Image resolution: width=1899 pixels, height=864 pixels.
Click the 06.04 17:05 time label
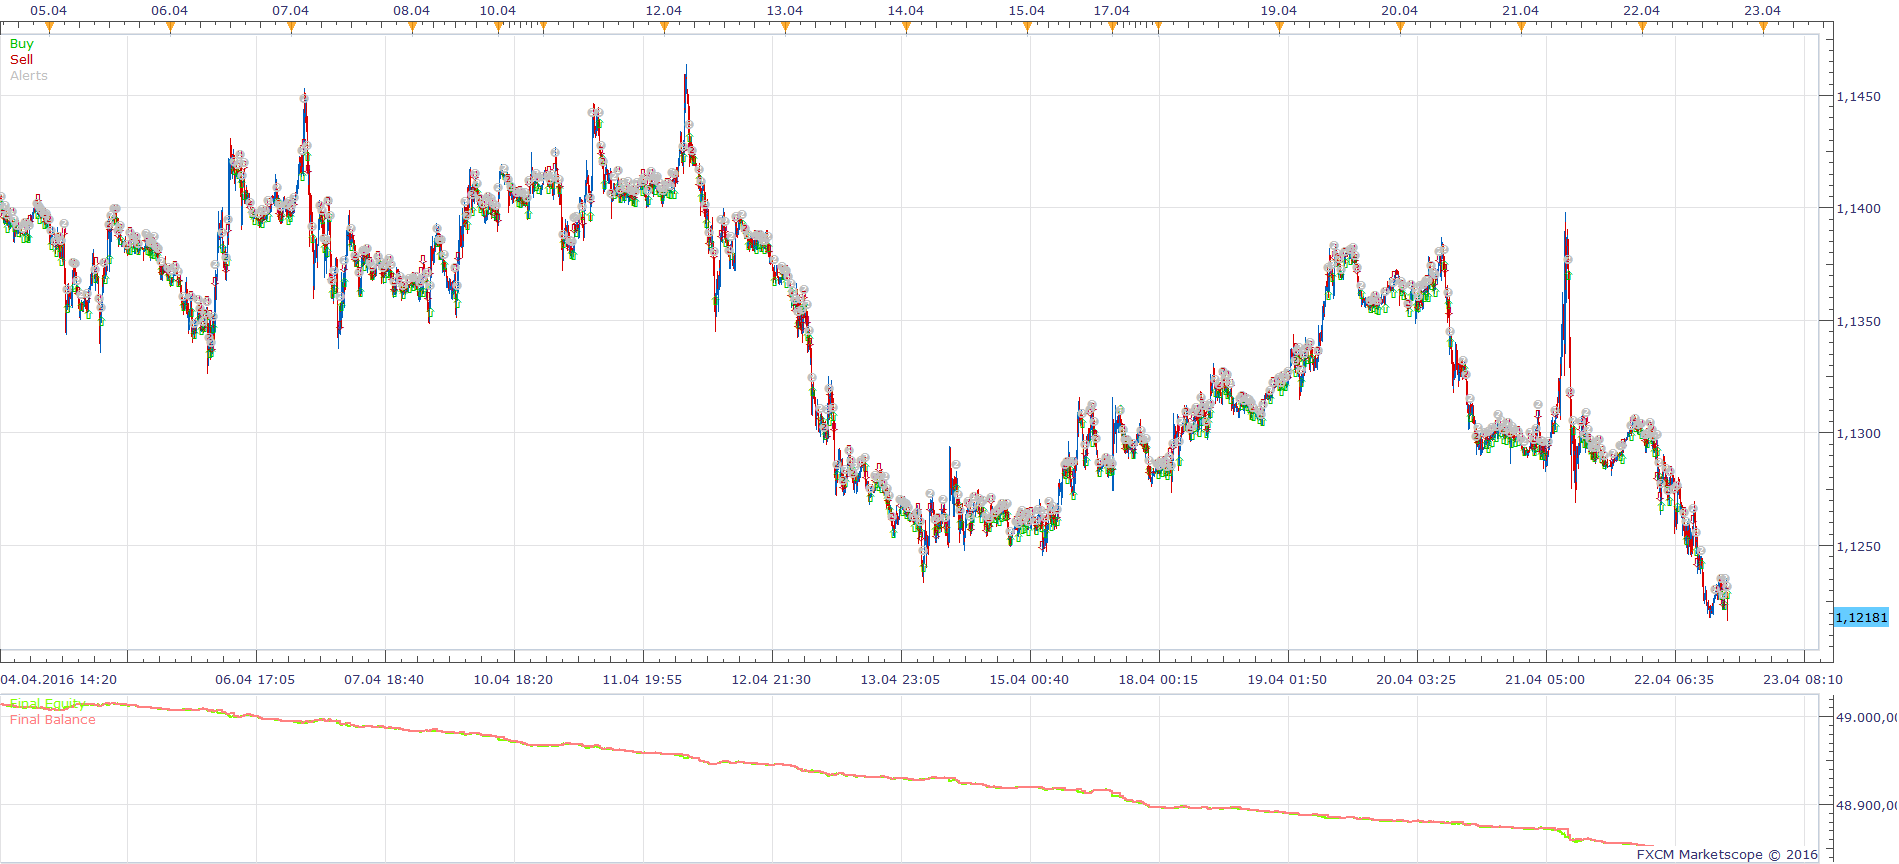[255, 679]
